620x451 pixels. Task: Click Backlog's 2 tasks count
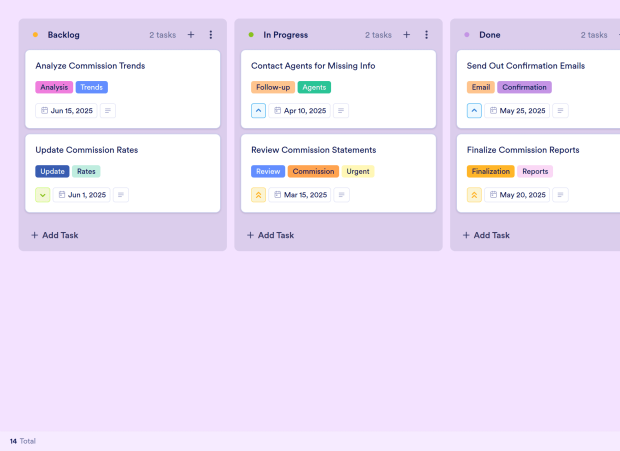point(163,35)
